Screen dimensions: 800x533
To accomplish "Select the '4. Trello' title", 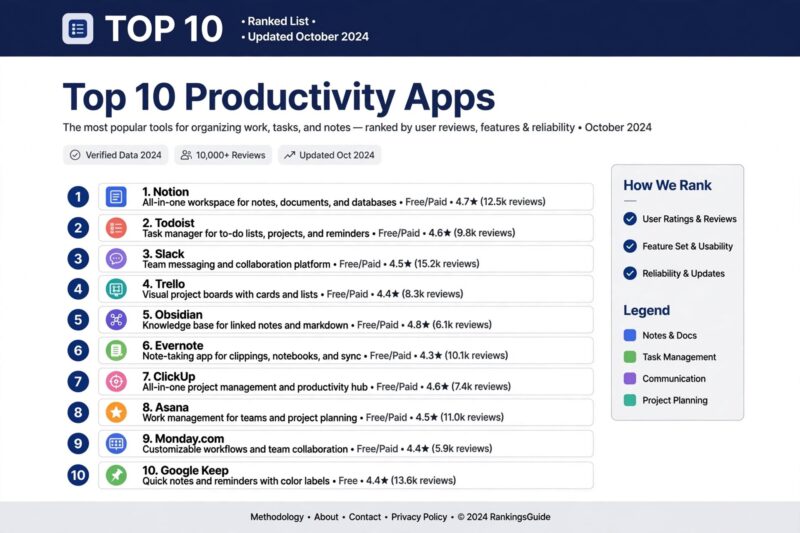I will pyautogui.click(x=164, y=284).
